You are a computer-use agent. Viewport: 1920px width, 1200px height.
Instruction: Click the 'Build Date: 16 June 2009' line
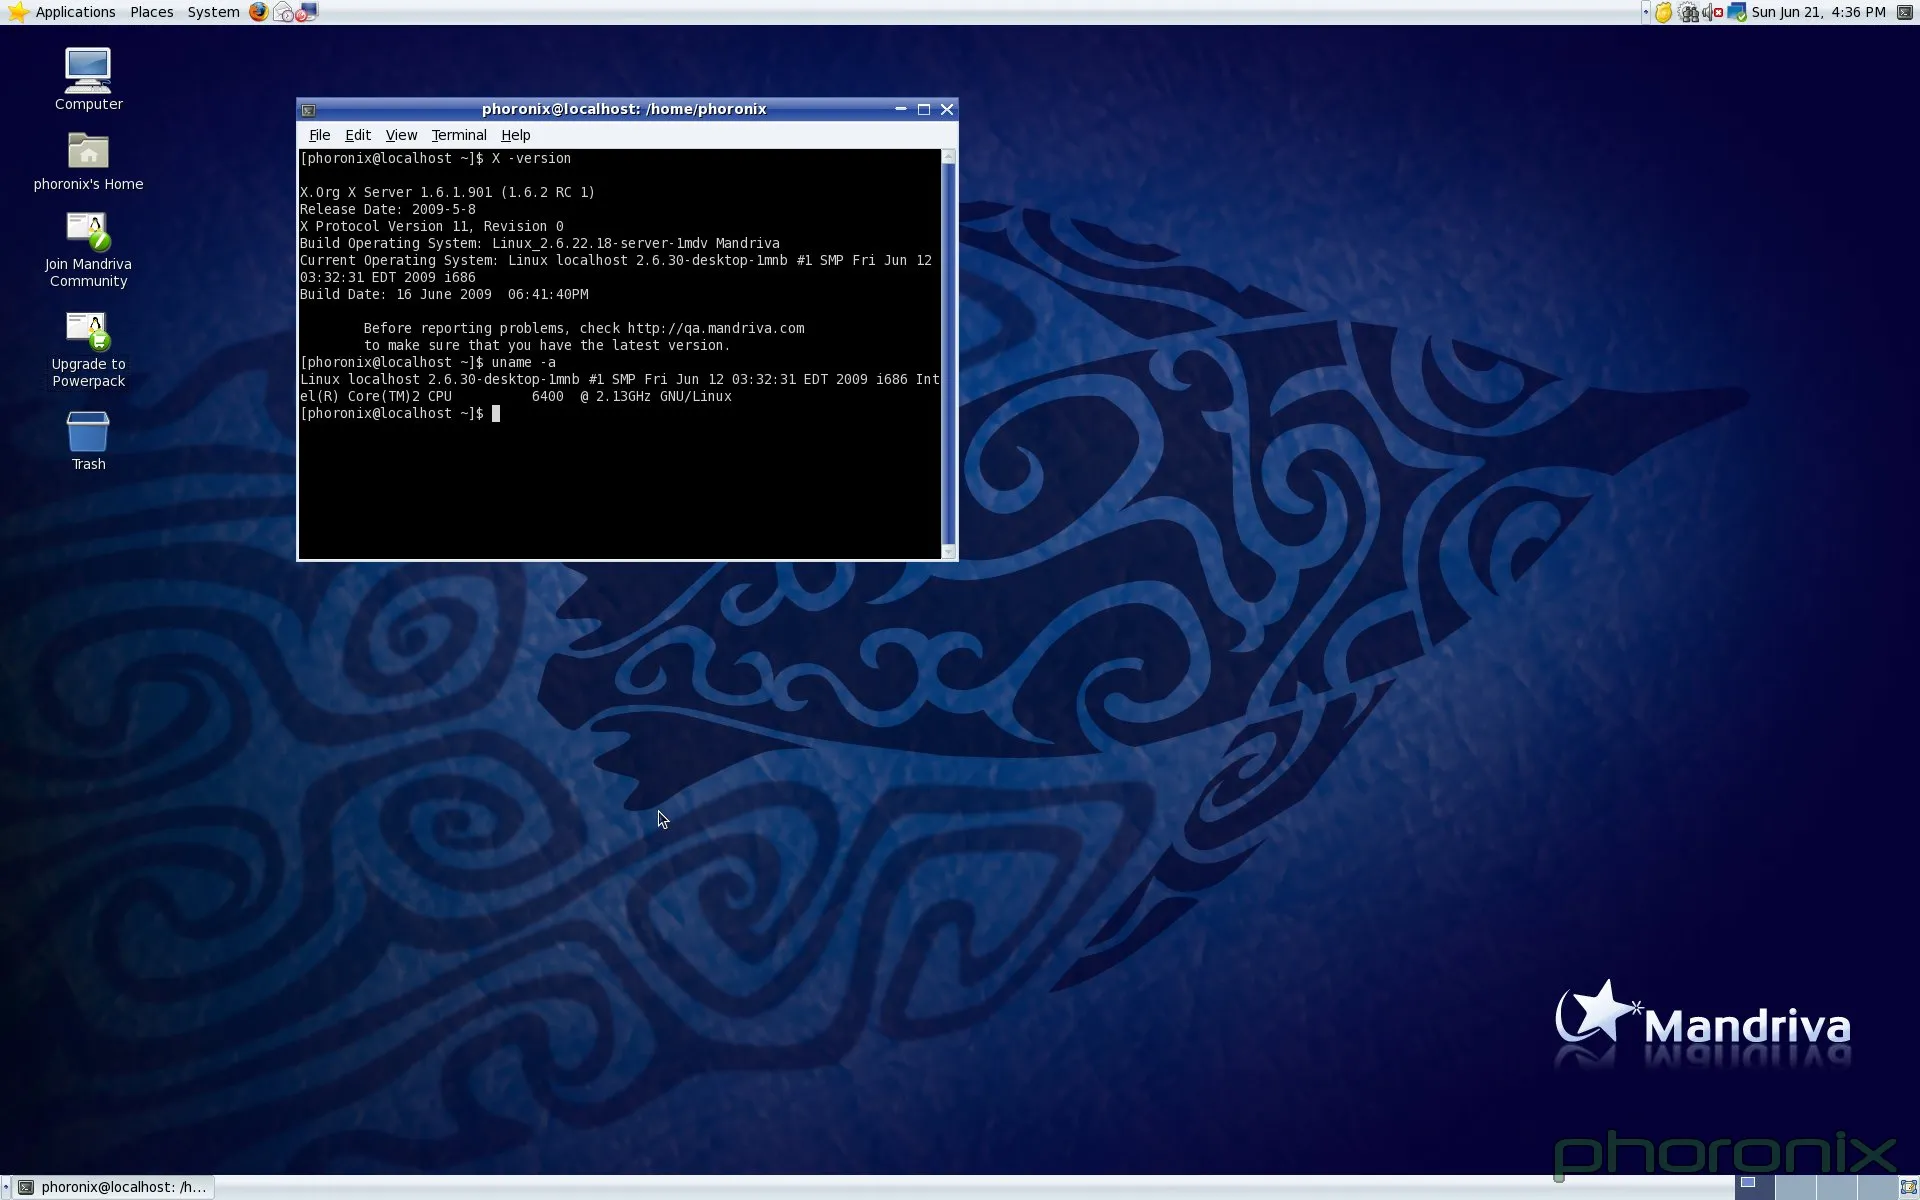(x=444, y=294)
